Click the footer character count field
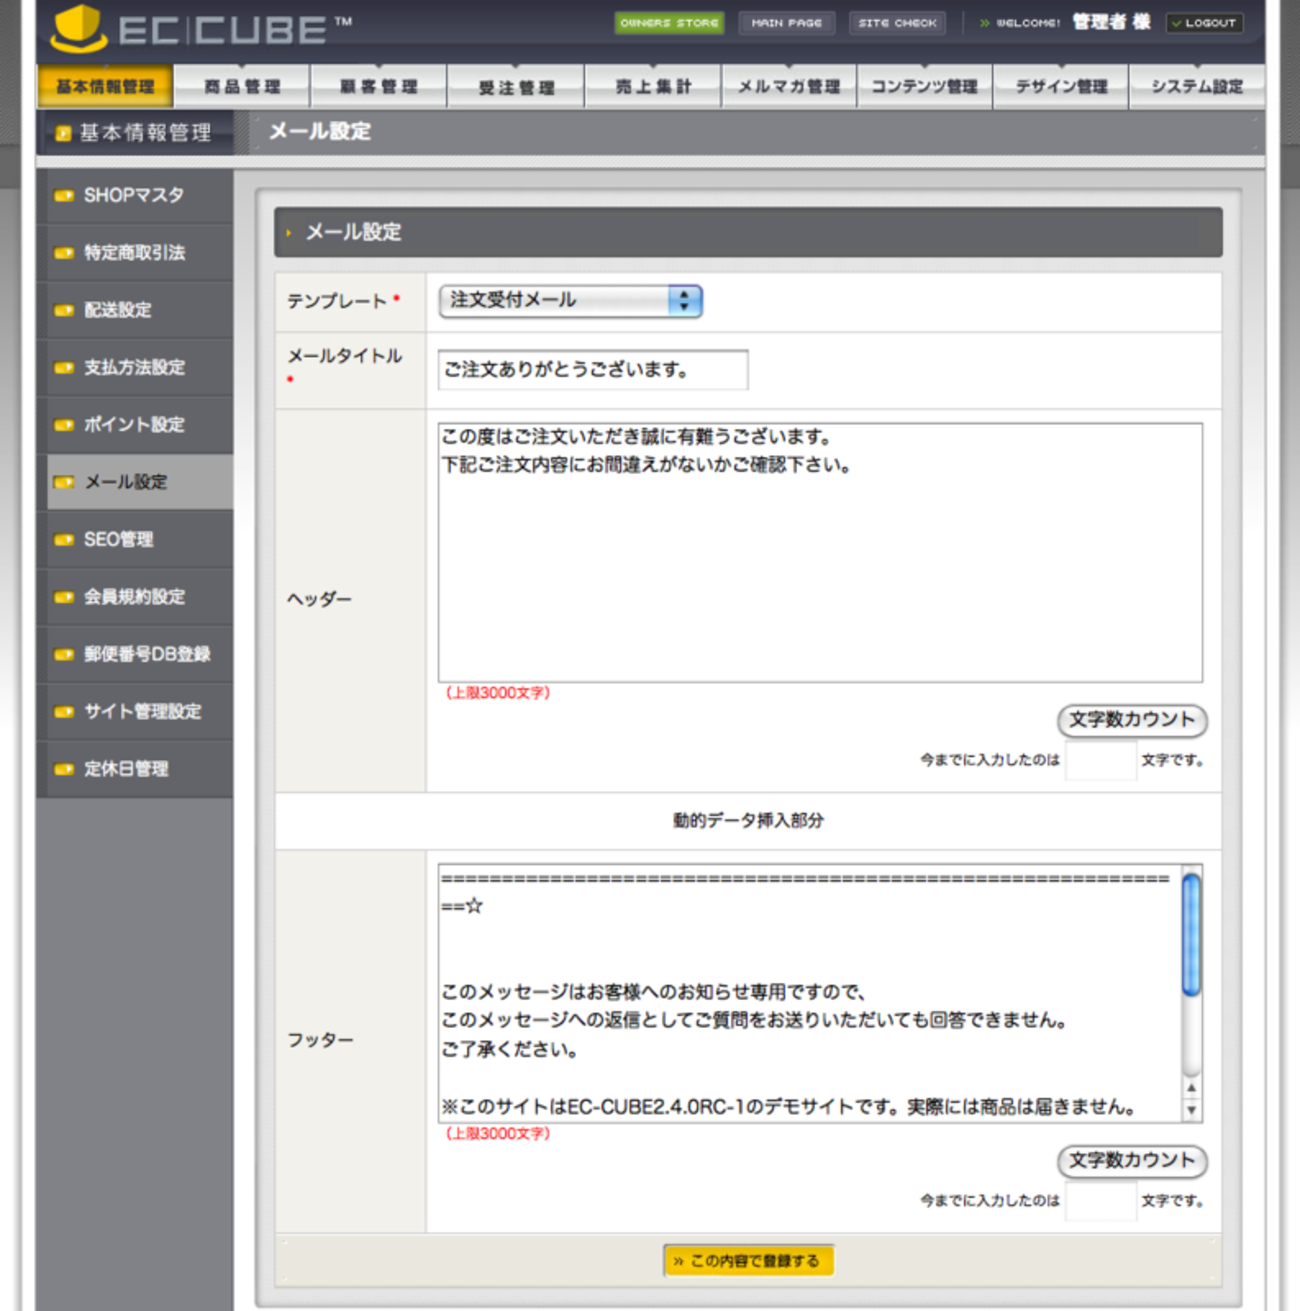1300x1311 pixels. coord(1101,1201)
